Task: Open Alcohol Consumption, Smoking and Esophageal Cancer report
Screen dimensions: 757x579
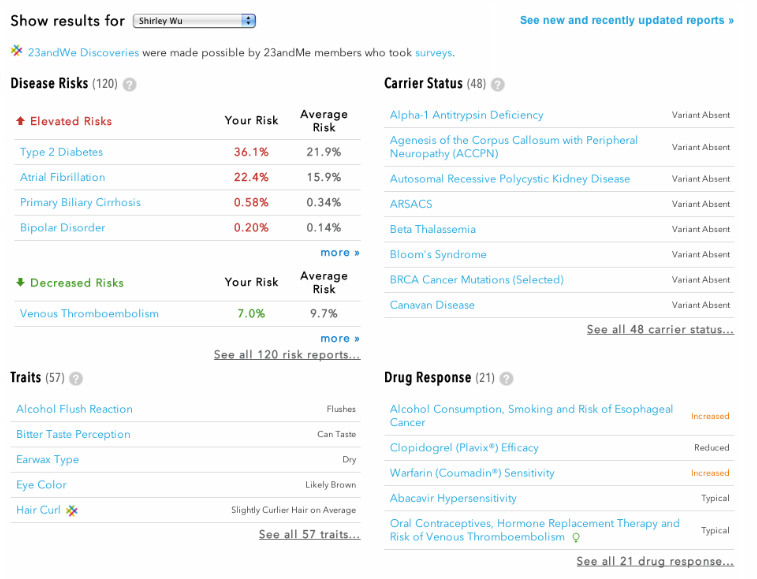Action: [531, 416]
